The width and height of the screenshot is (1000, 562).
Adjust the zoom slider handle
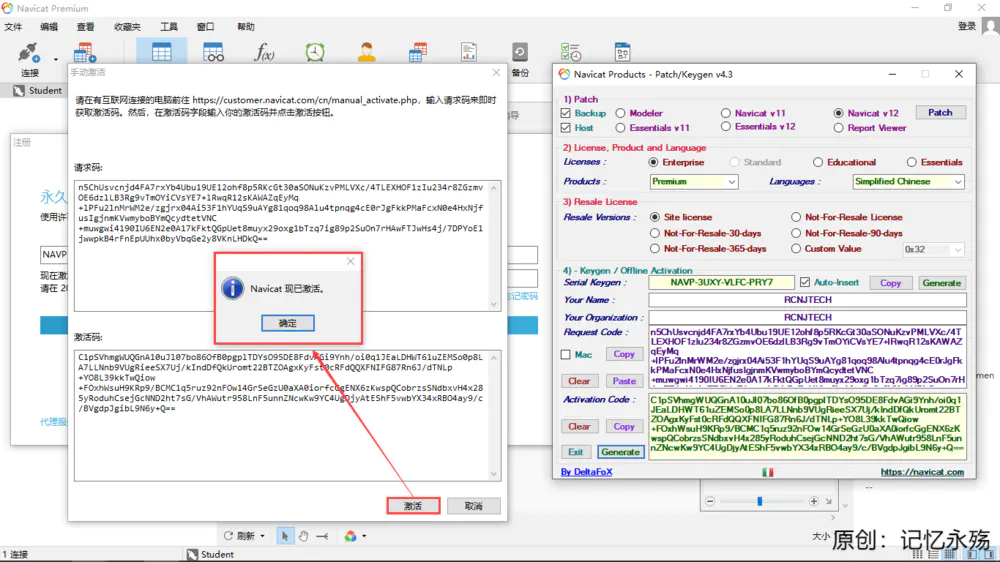click(760, 501)
